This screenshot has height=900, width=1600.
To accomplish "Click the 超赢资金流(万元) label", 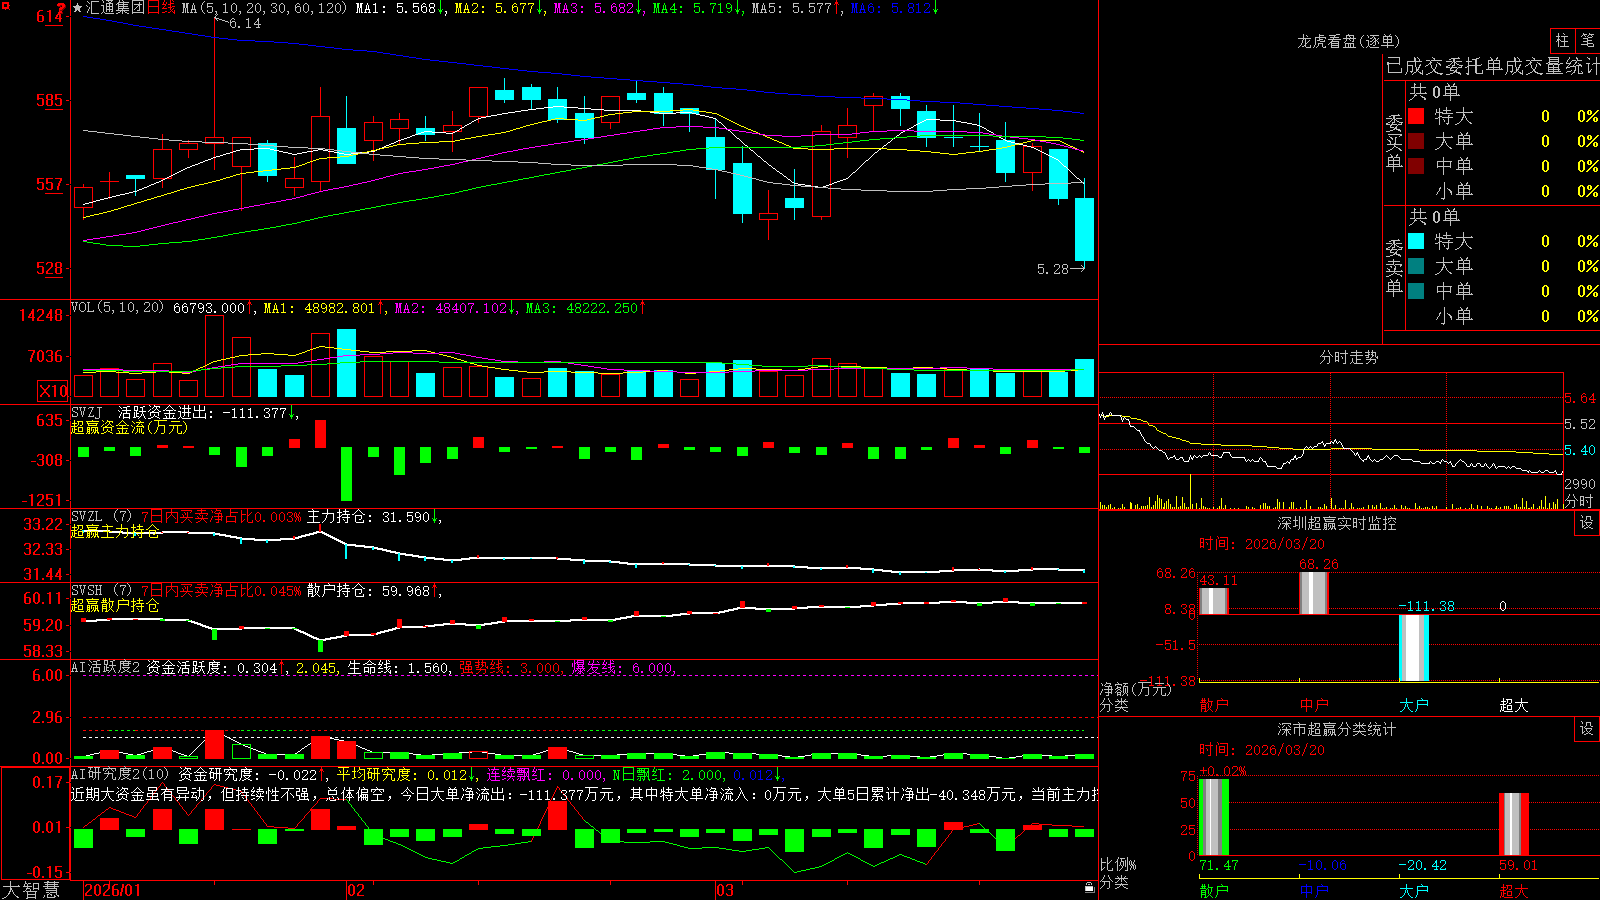I will click(129, 428).
